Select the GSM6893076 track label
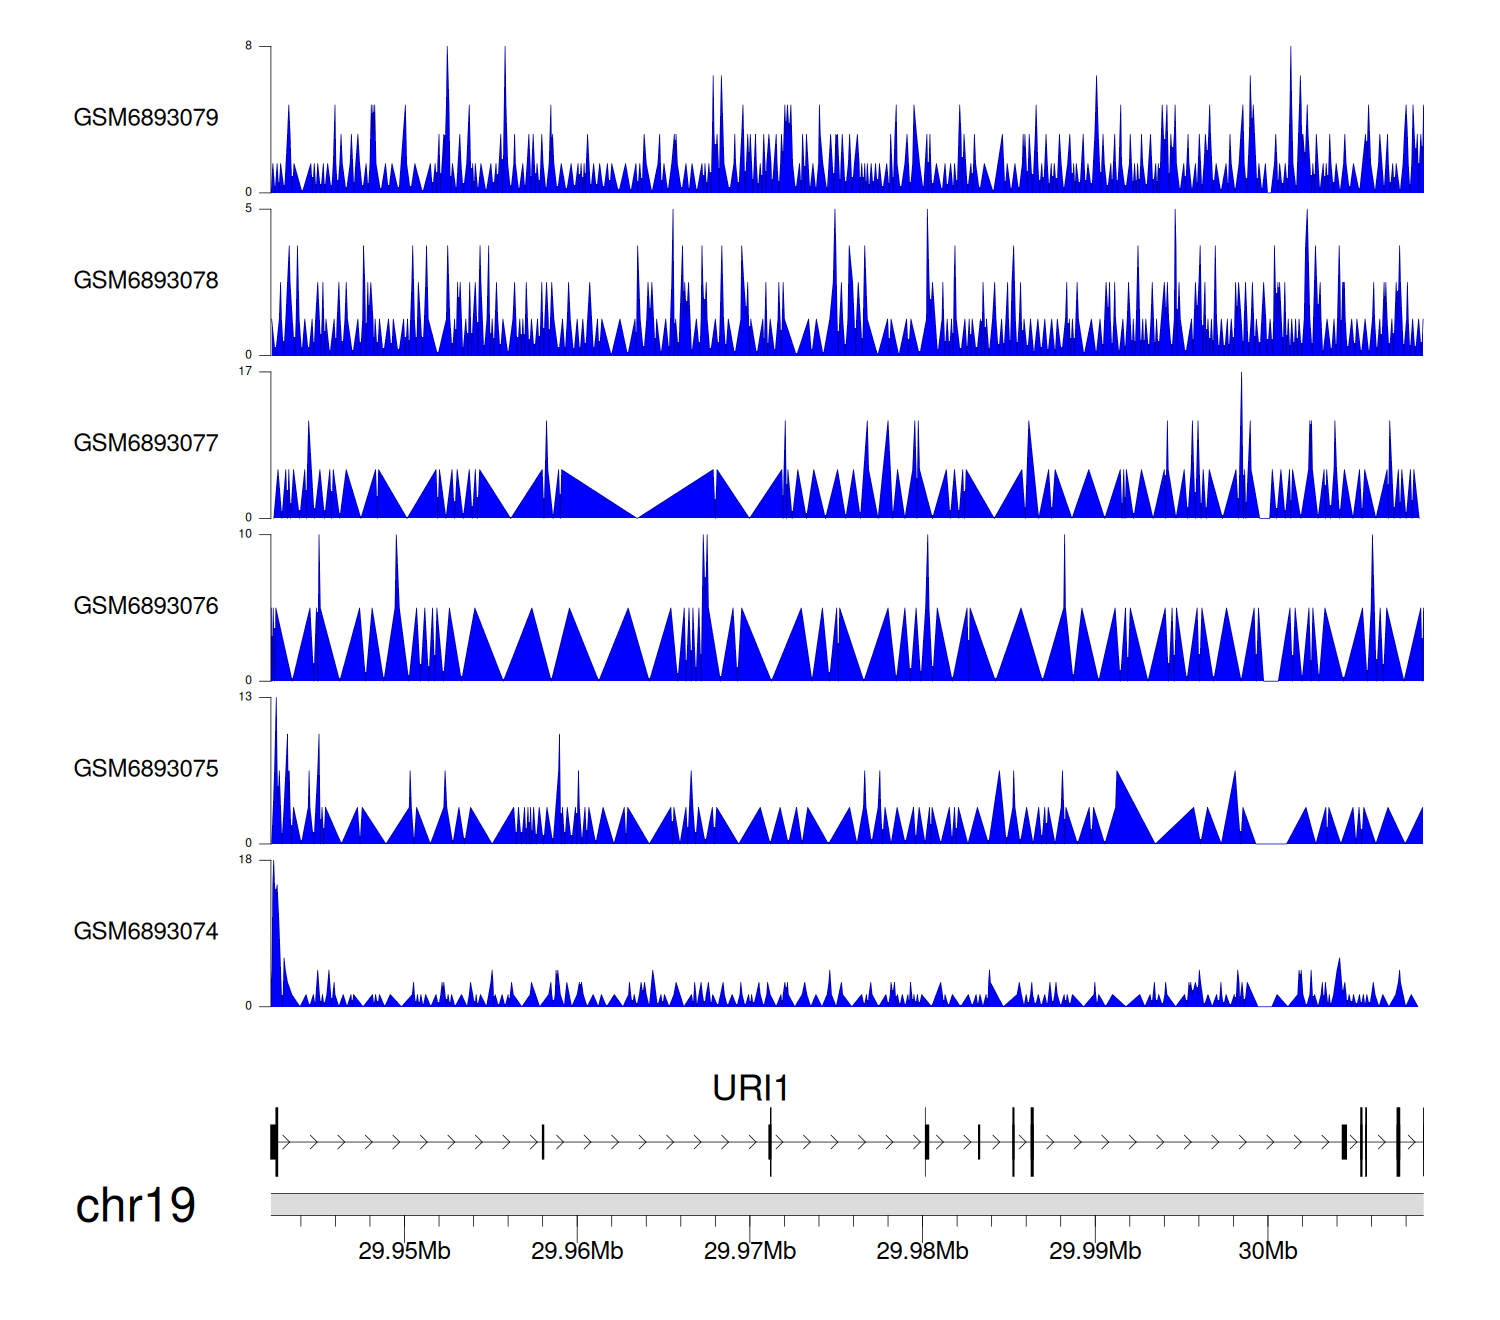The width and height of the screenshot is (1500, 1320). pos(146,606)
